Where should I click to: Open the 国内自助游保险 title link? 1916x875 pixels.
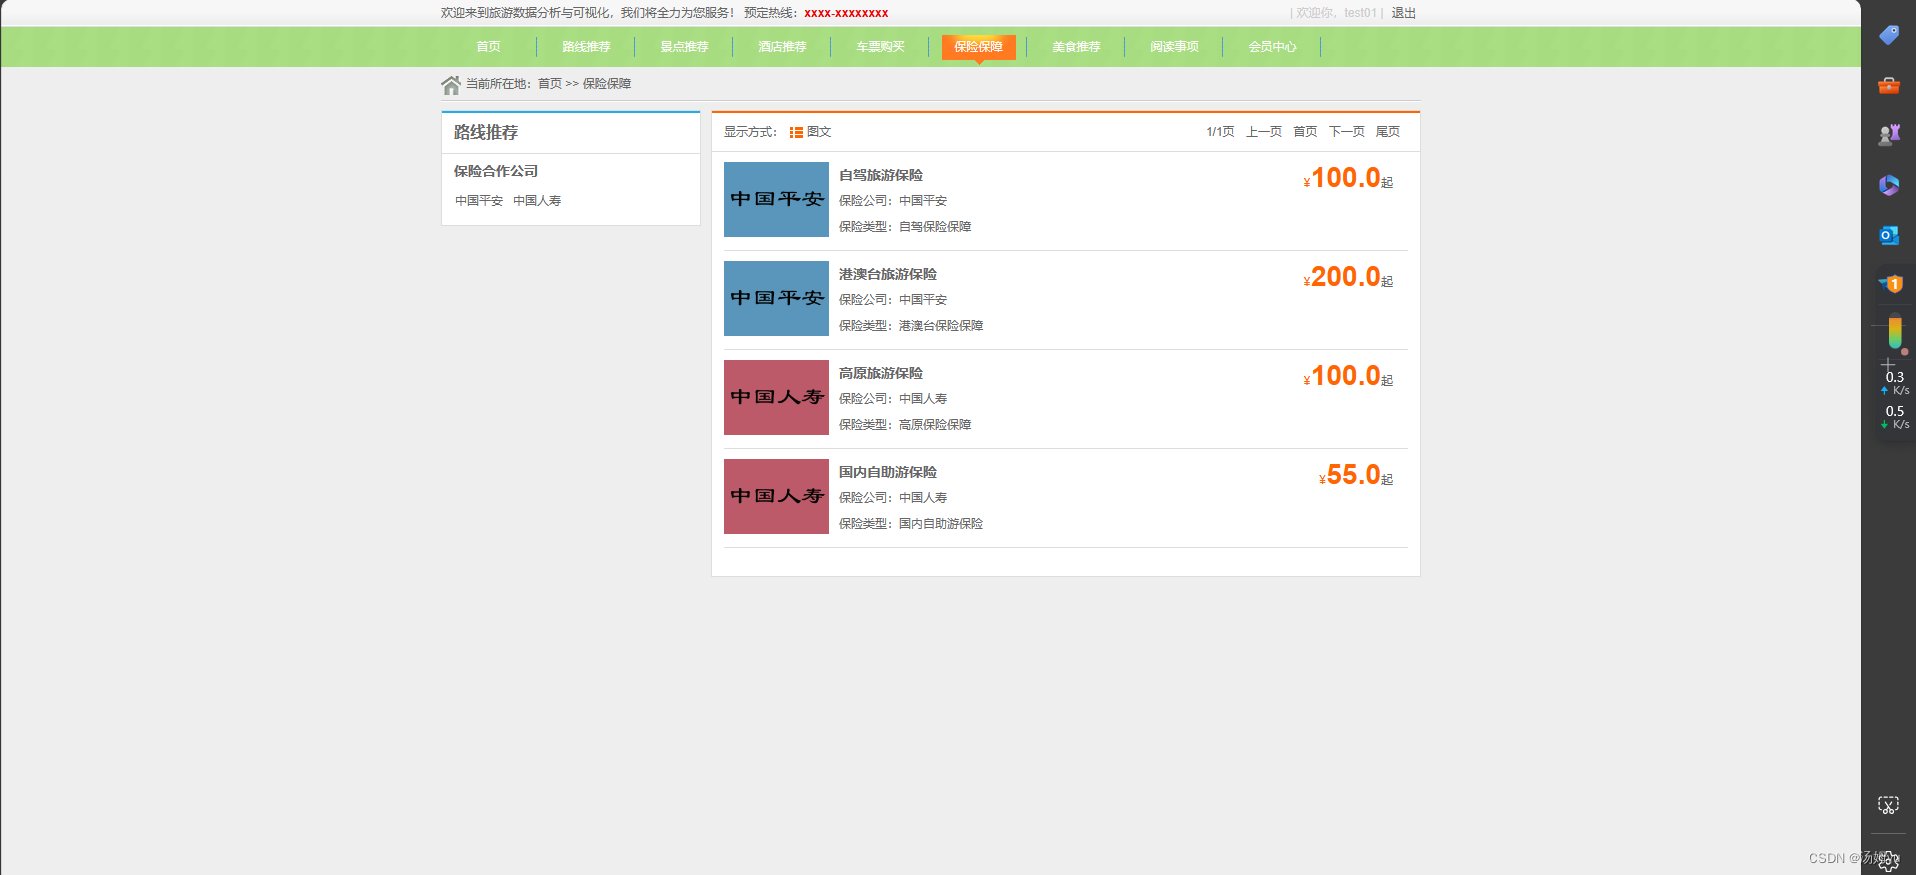point(888,472)
